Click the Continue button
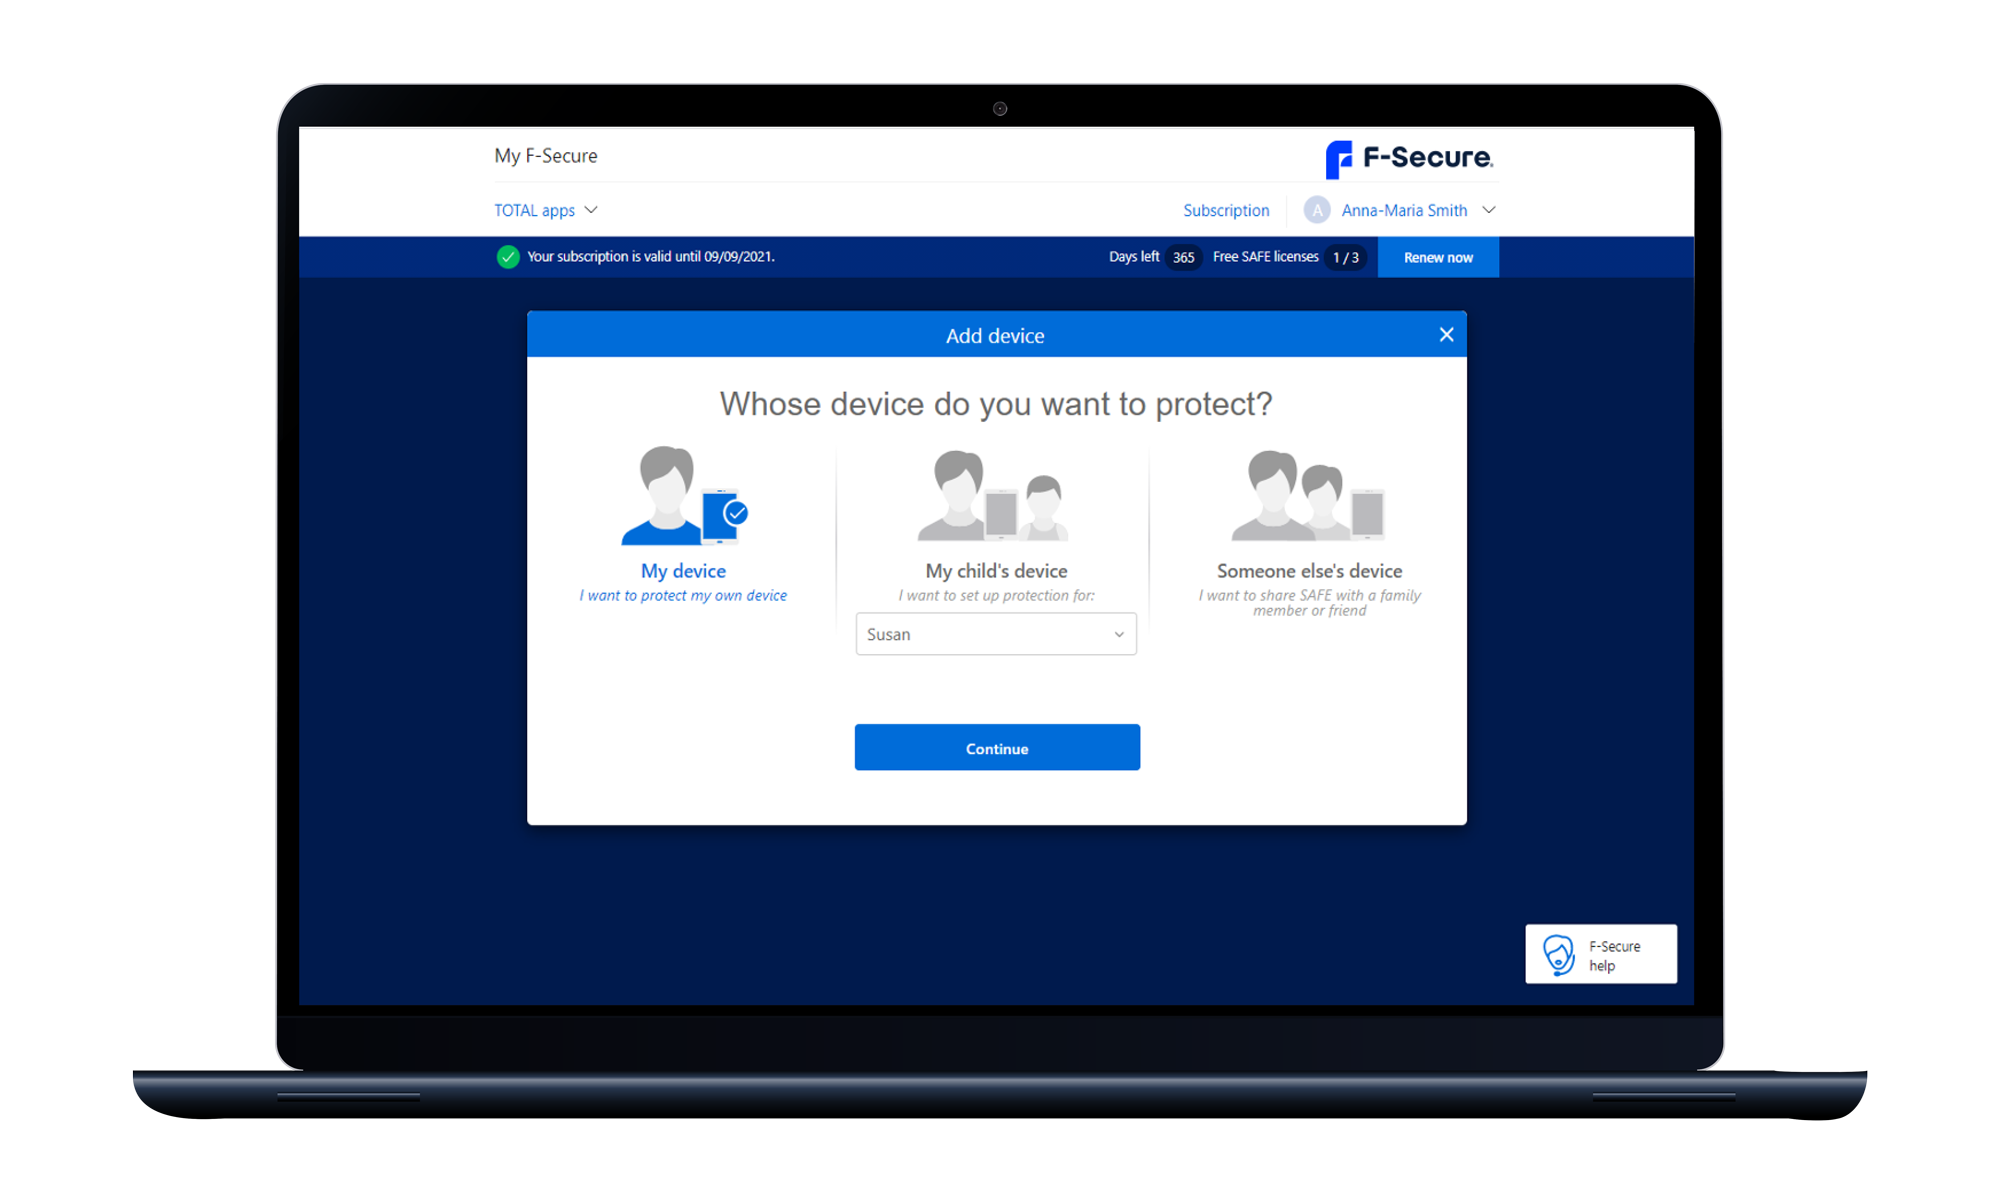2000x1203 pixels. click(x=997, y=747)
